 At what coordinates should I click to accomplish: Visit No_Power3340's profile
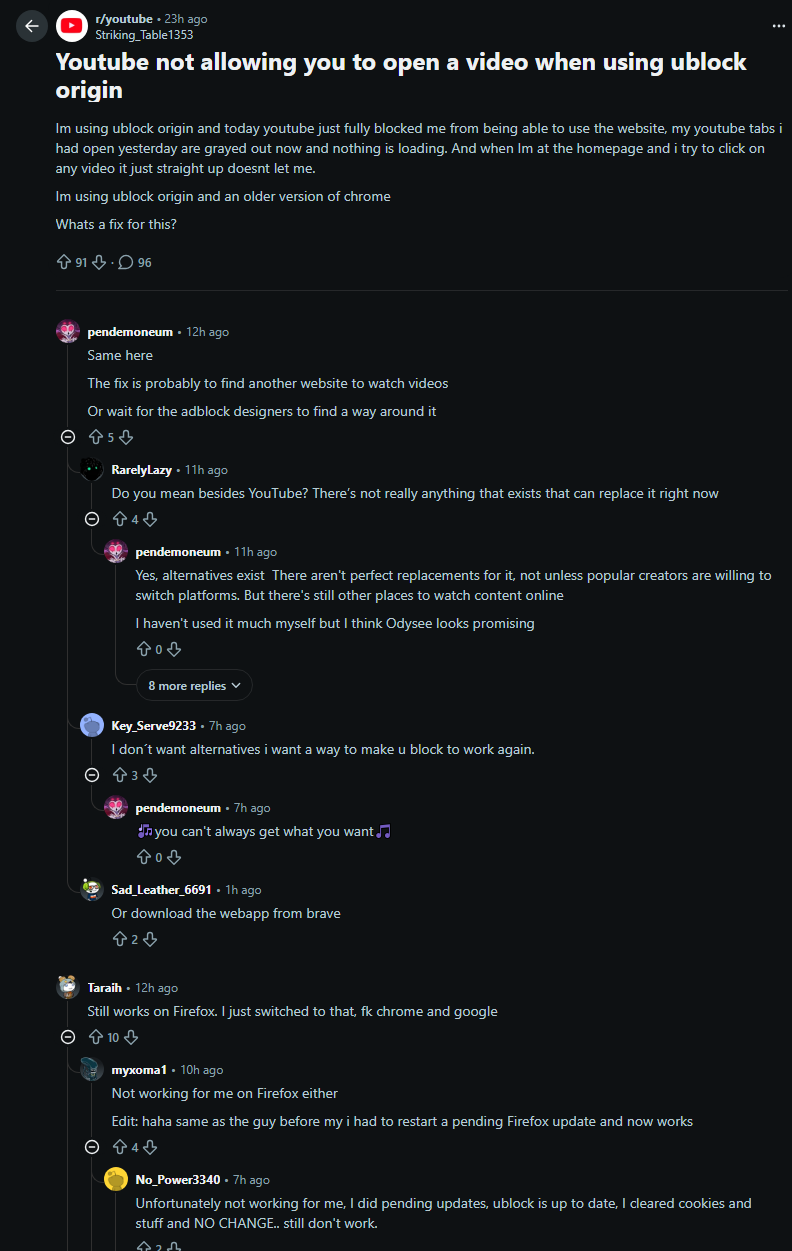point(177,1180)
